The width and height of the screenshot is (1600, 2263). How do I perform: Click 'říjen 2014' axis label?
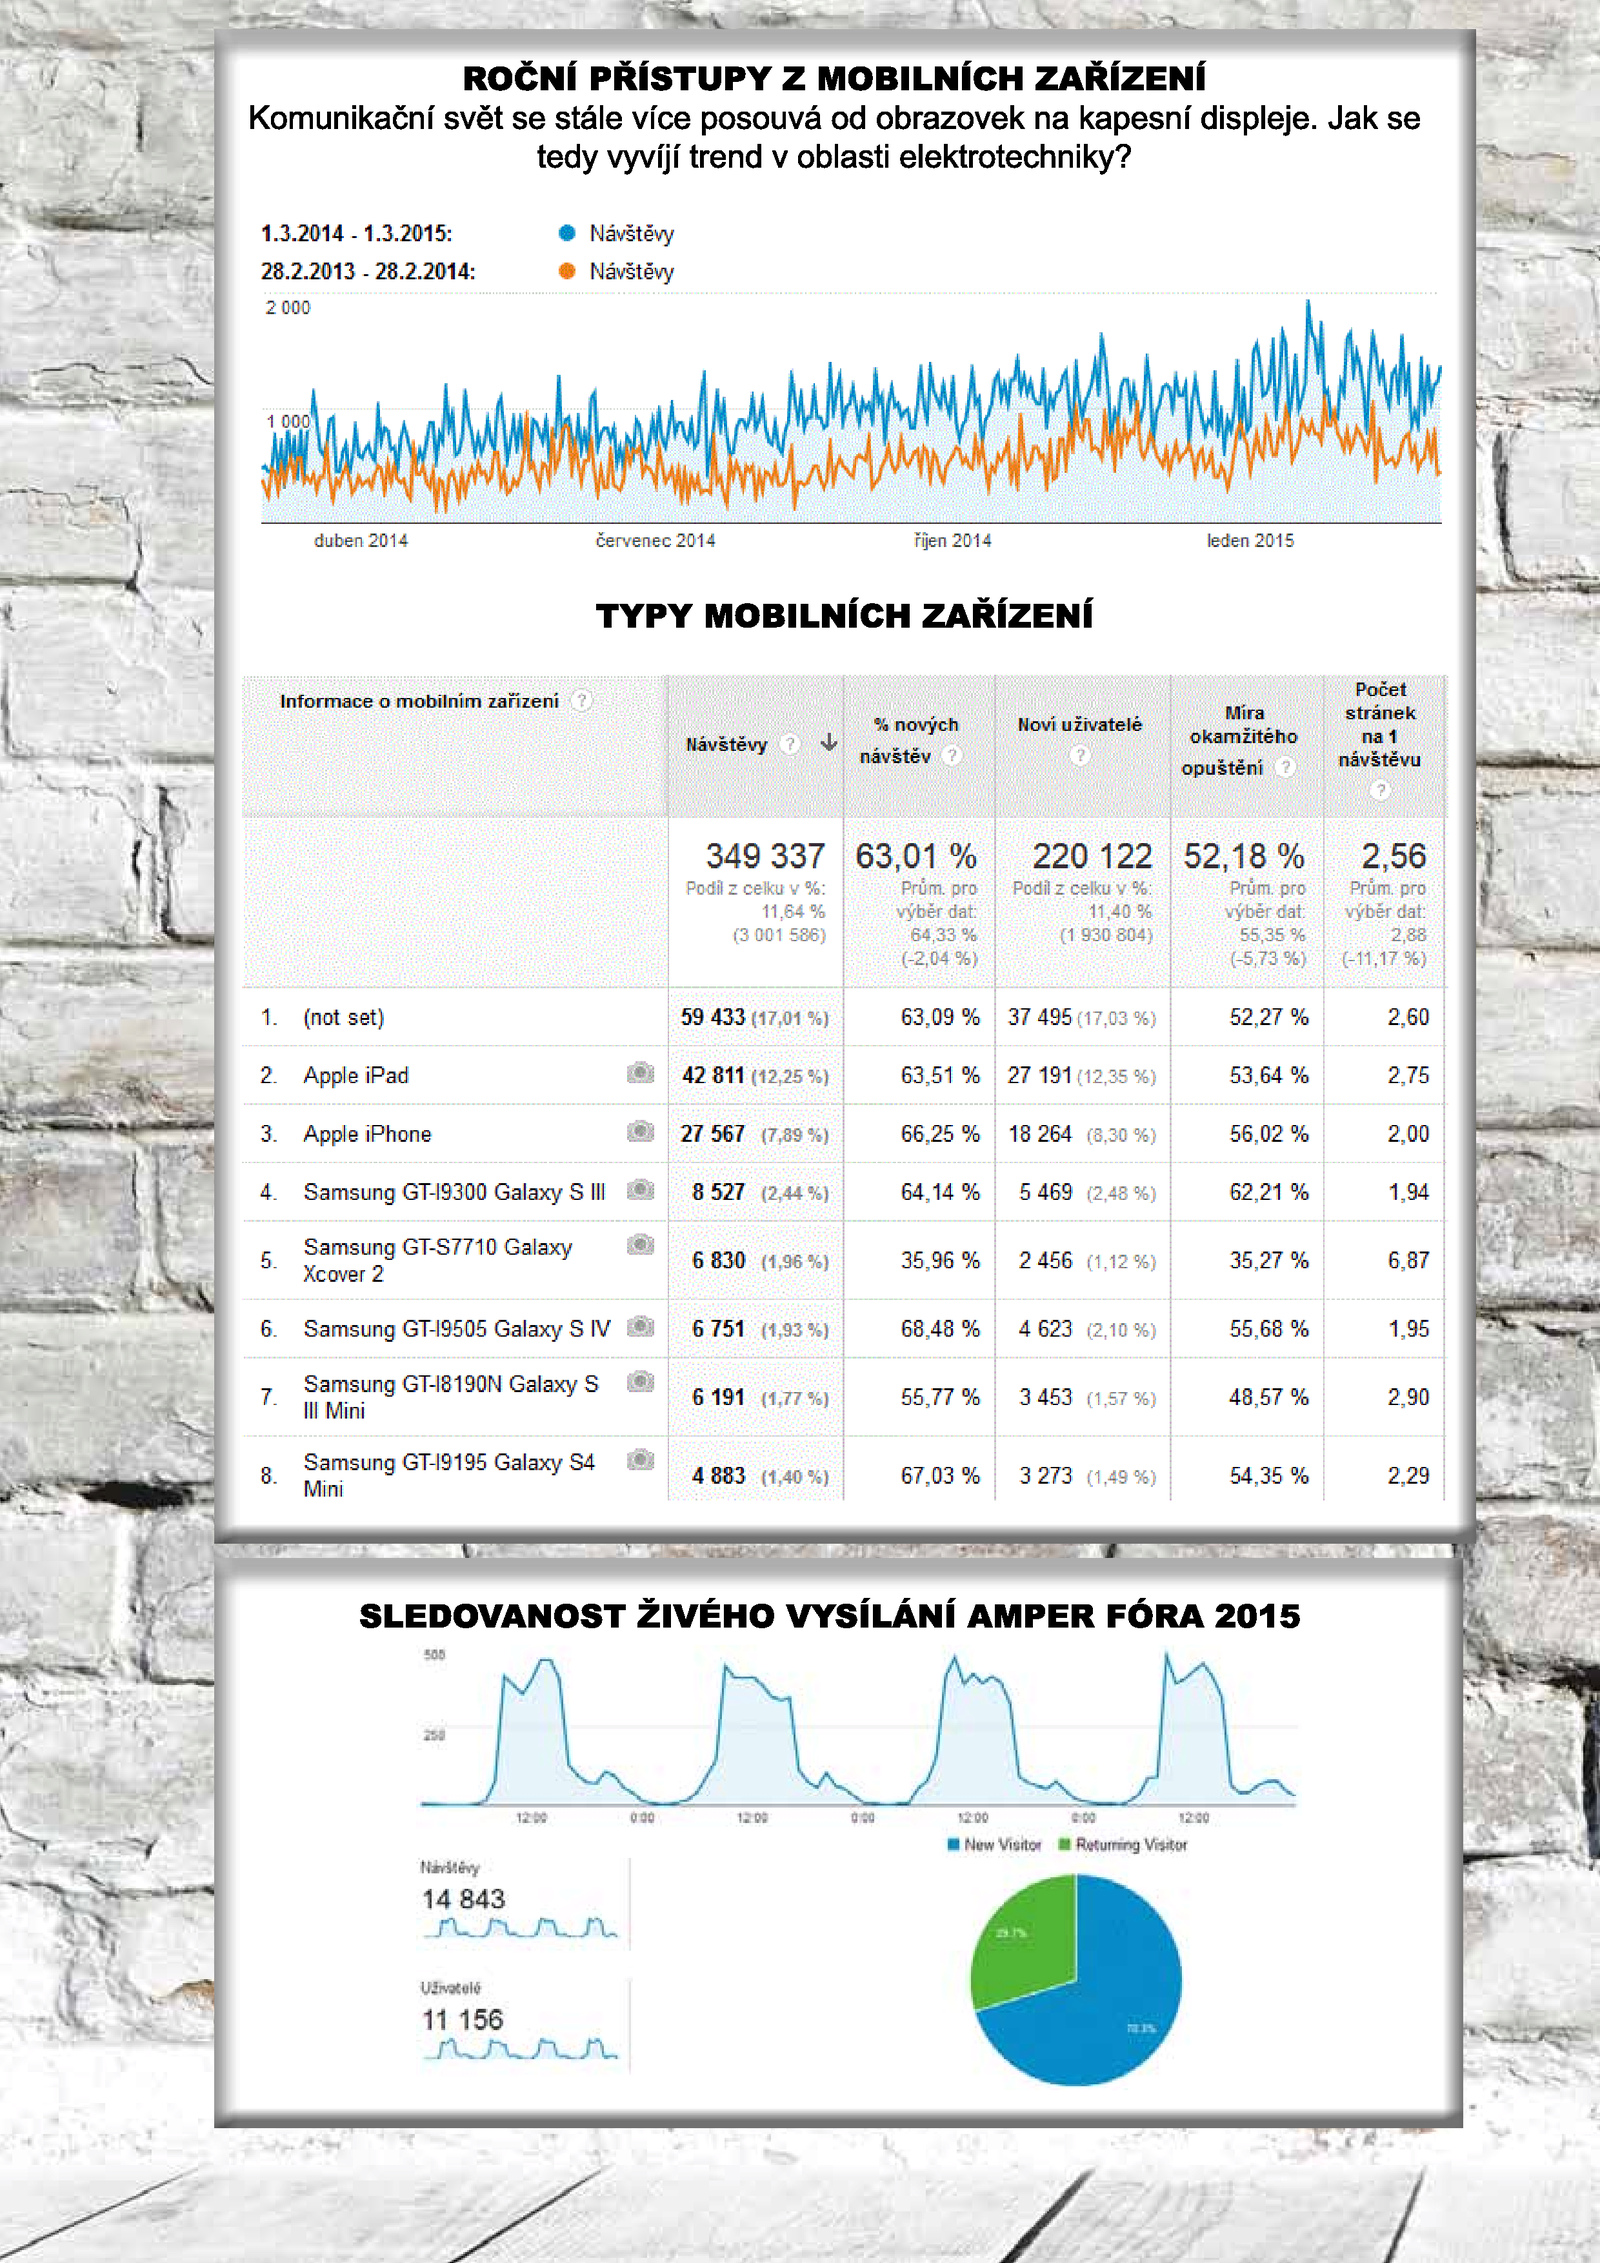click(x=952, y=541)
